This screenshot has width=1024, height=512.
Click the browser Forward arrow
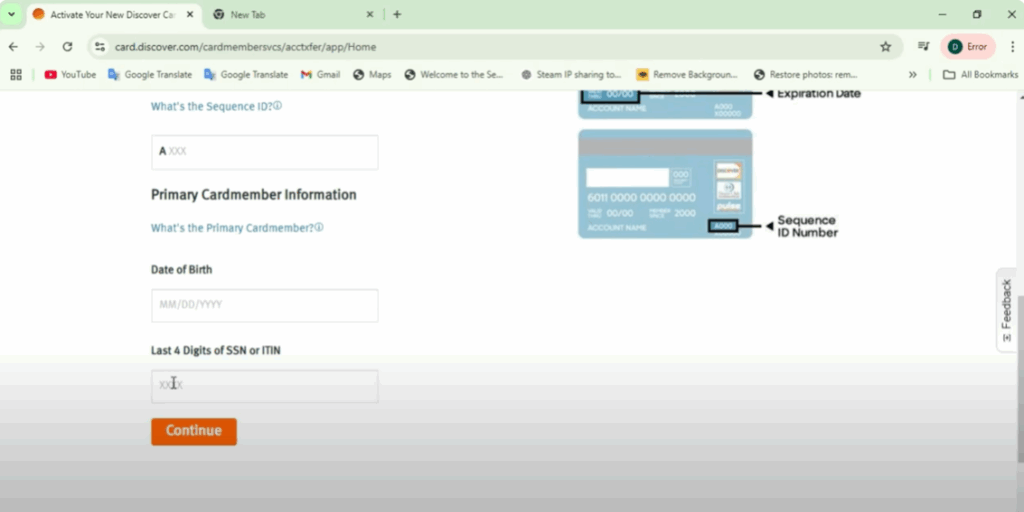40,47
